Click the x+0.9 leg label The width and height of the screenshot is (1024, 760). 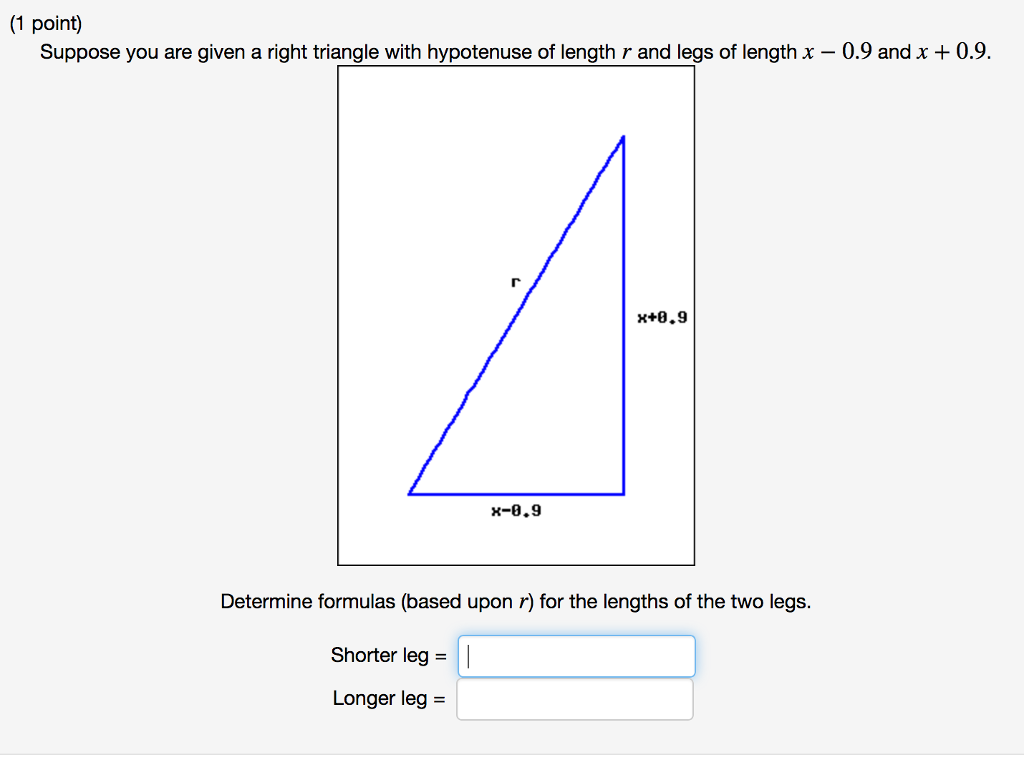(x=663, y=317)
